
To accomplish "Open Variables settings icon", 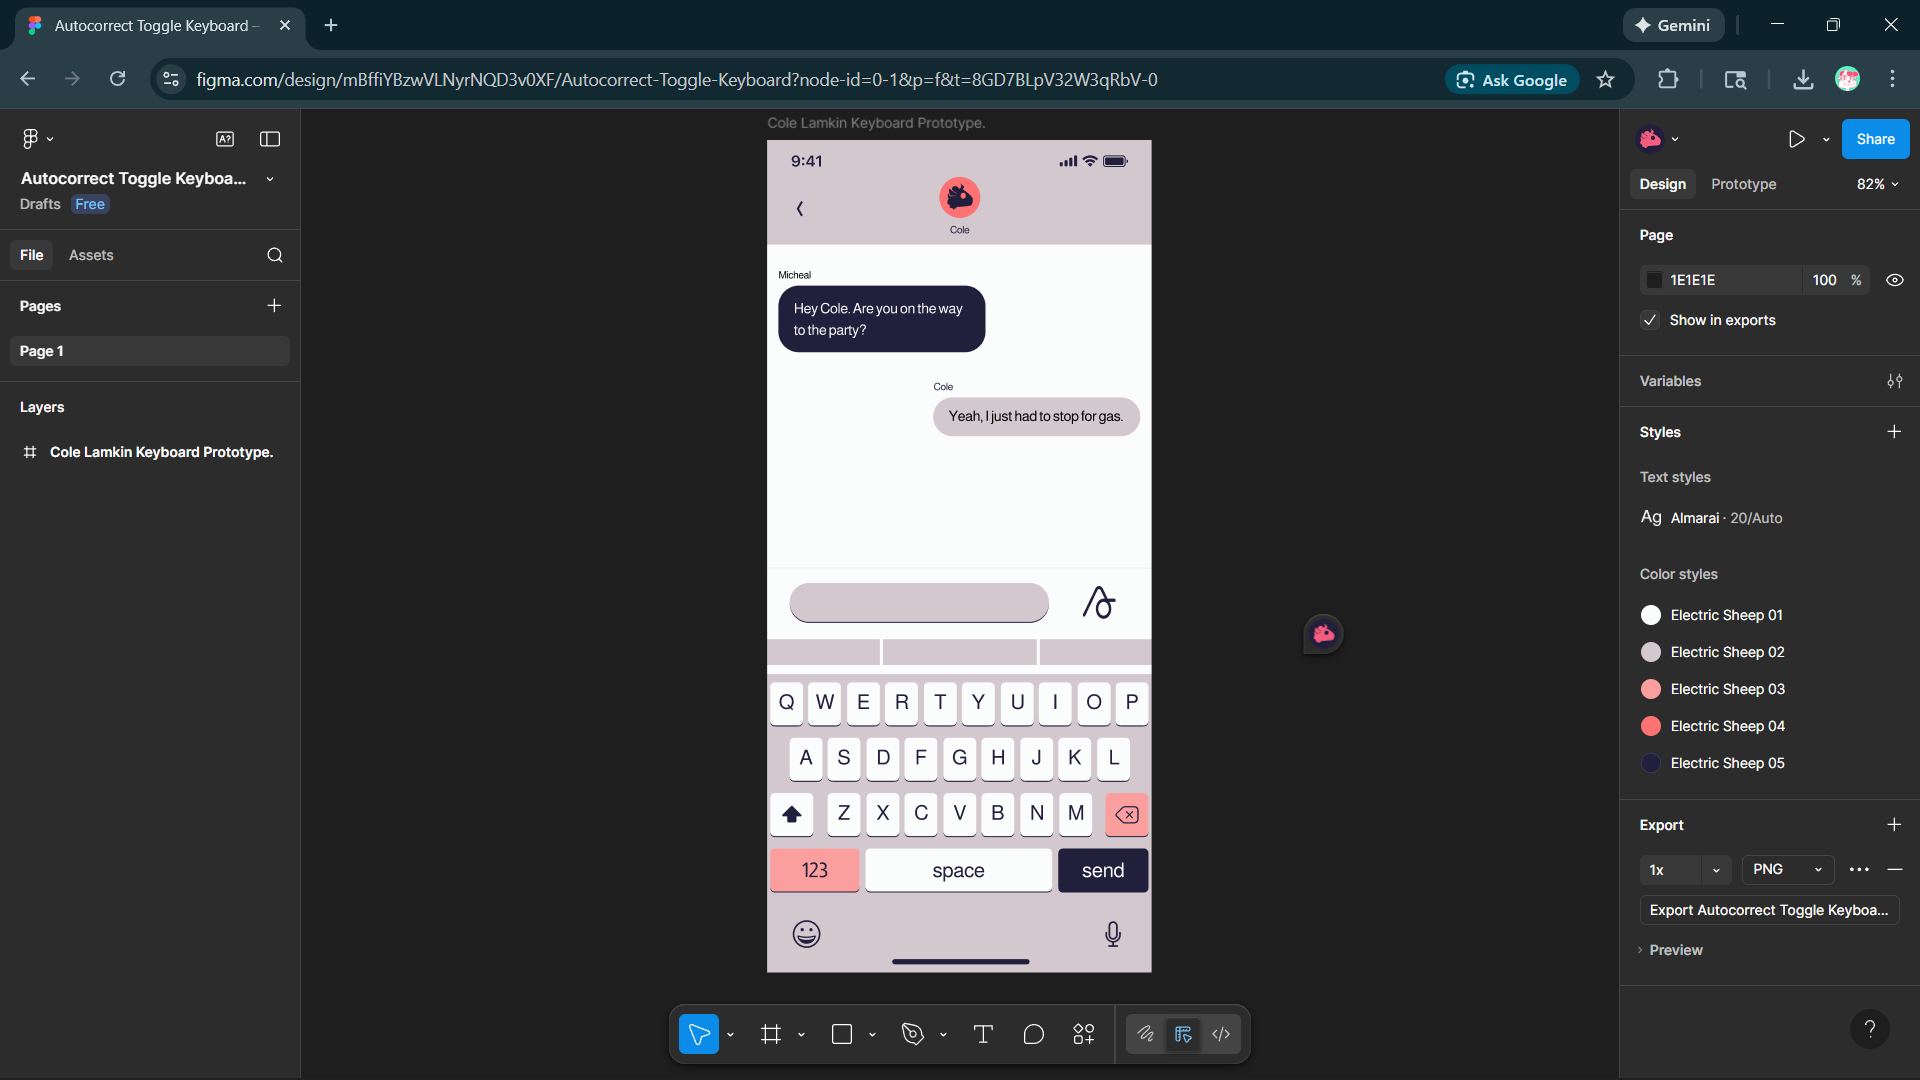I will point(1894,381).
